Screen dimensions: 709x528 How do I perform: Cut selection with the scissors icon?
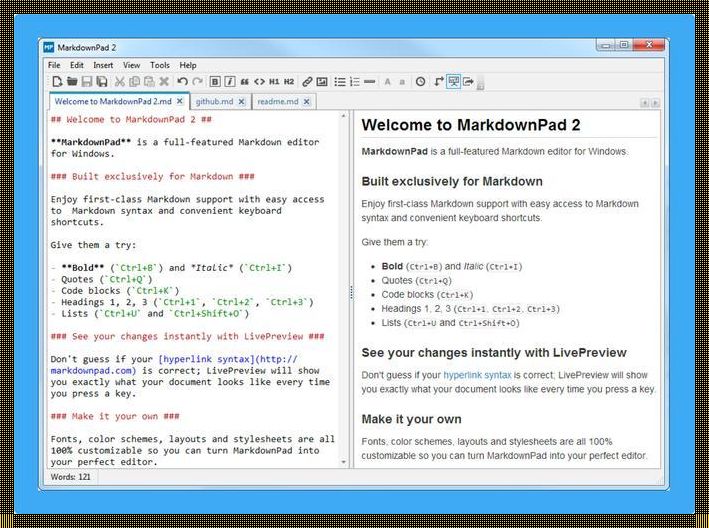pos(119,82)
